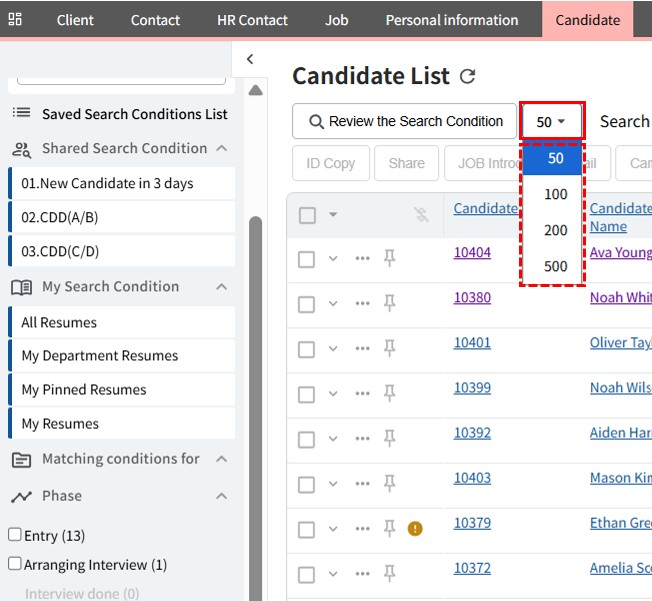Switch to the HR Contact tab
Viewport: 652px width, 601px height.
point(252,20)
